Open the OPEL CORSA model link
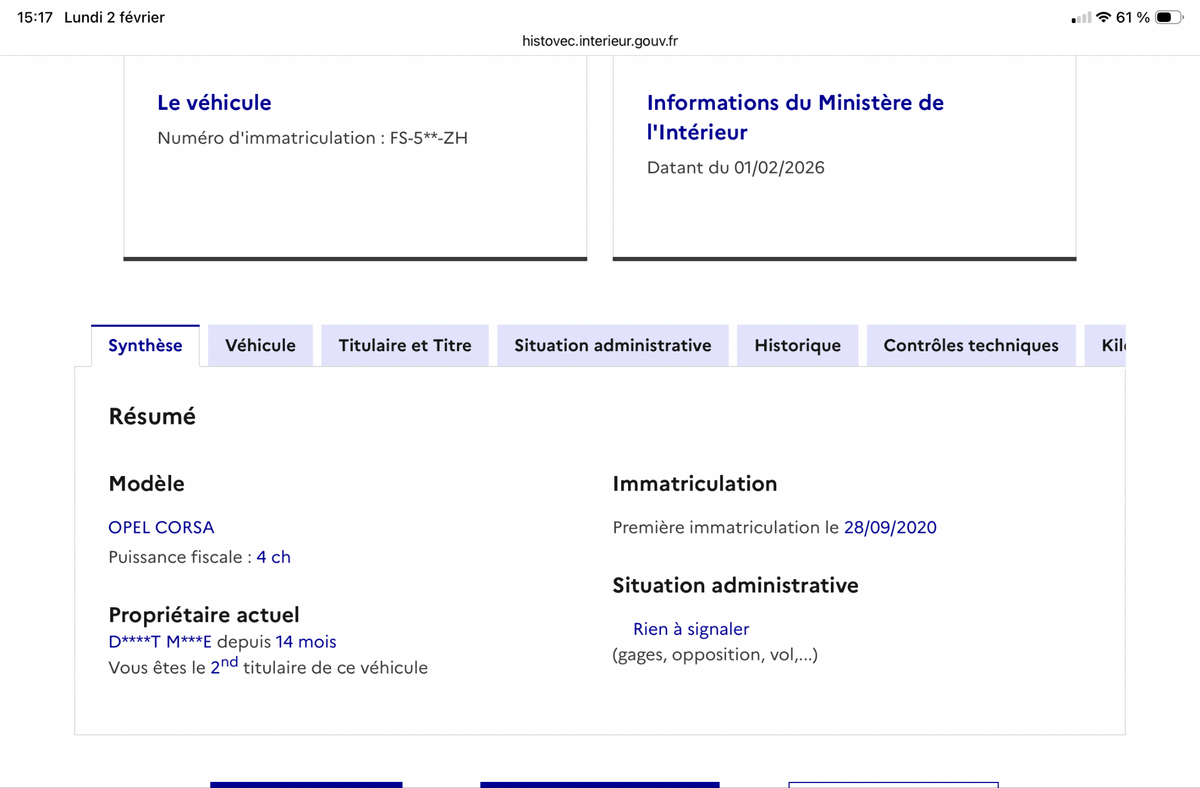The image size is (1200, 788). coord(161,527)
